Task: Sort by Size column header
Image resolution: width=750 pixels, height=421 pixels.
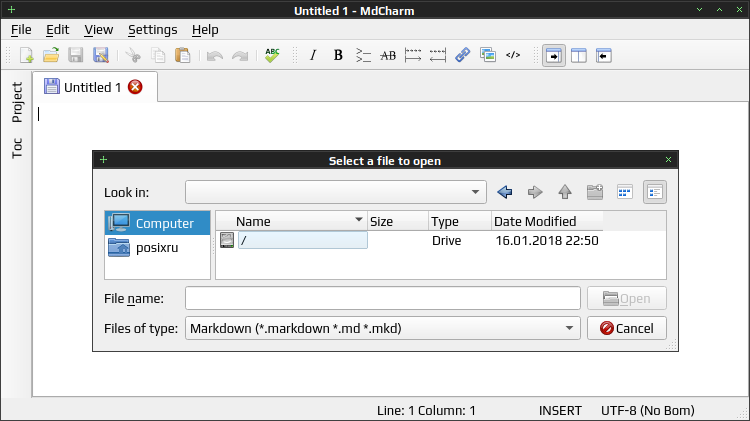Action: pos(397,222)
